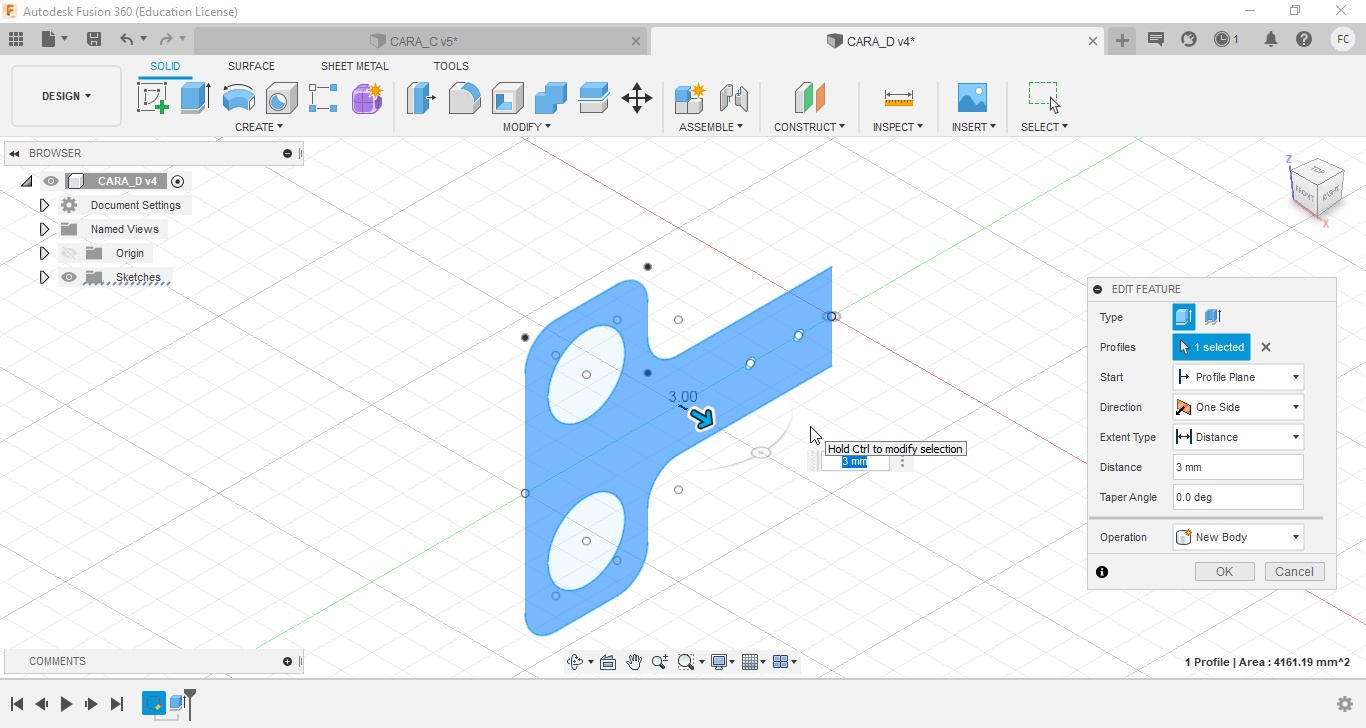Click the Undo arrow
This screenshot has width=1366, height=728.
pyautogui.click(x=126, y=39)
